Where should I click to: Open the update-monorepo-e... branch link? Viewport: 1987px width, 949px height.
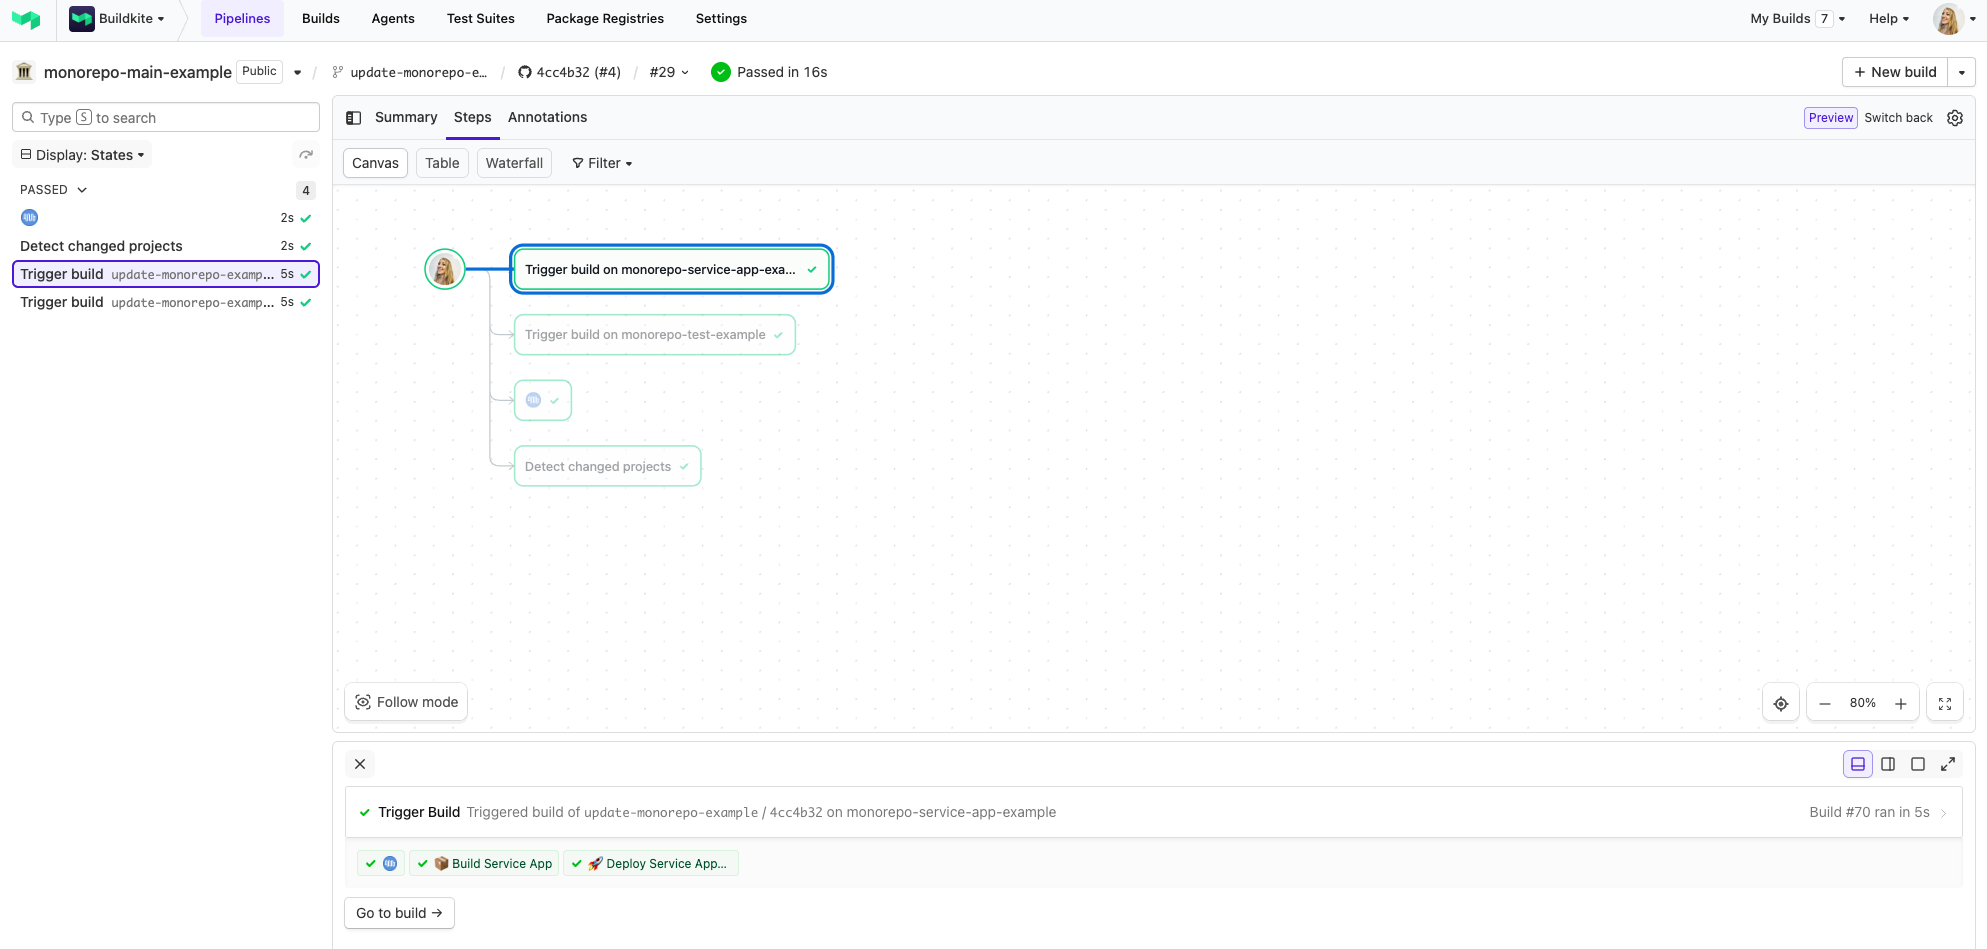[410, 72]
